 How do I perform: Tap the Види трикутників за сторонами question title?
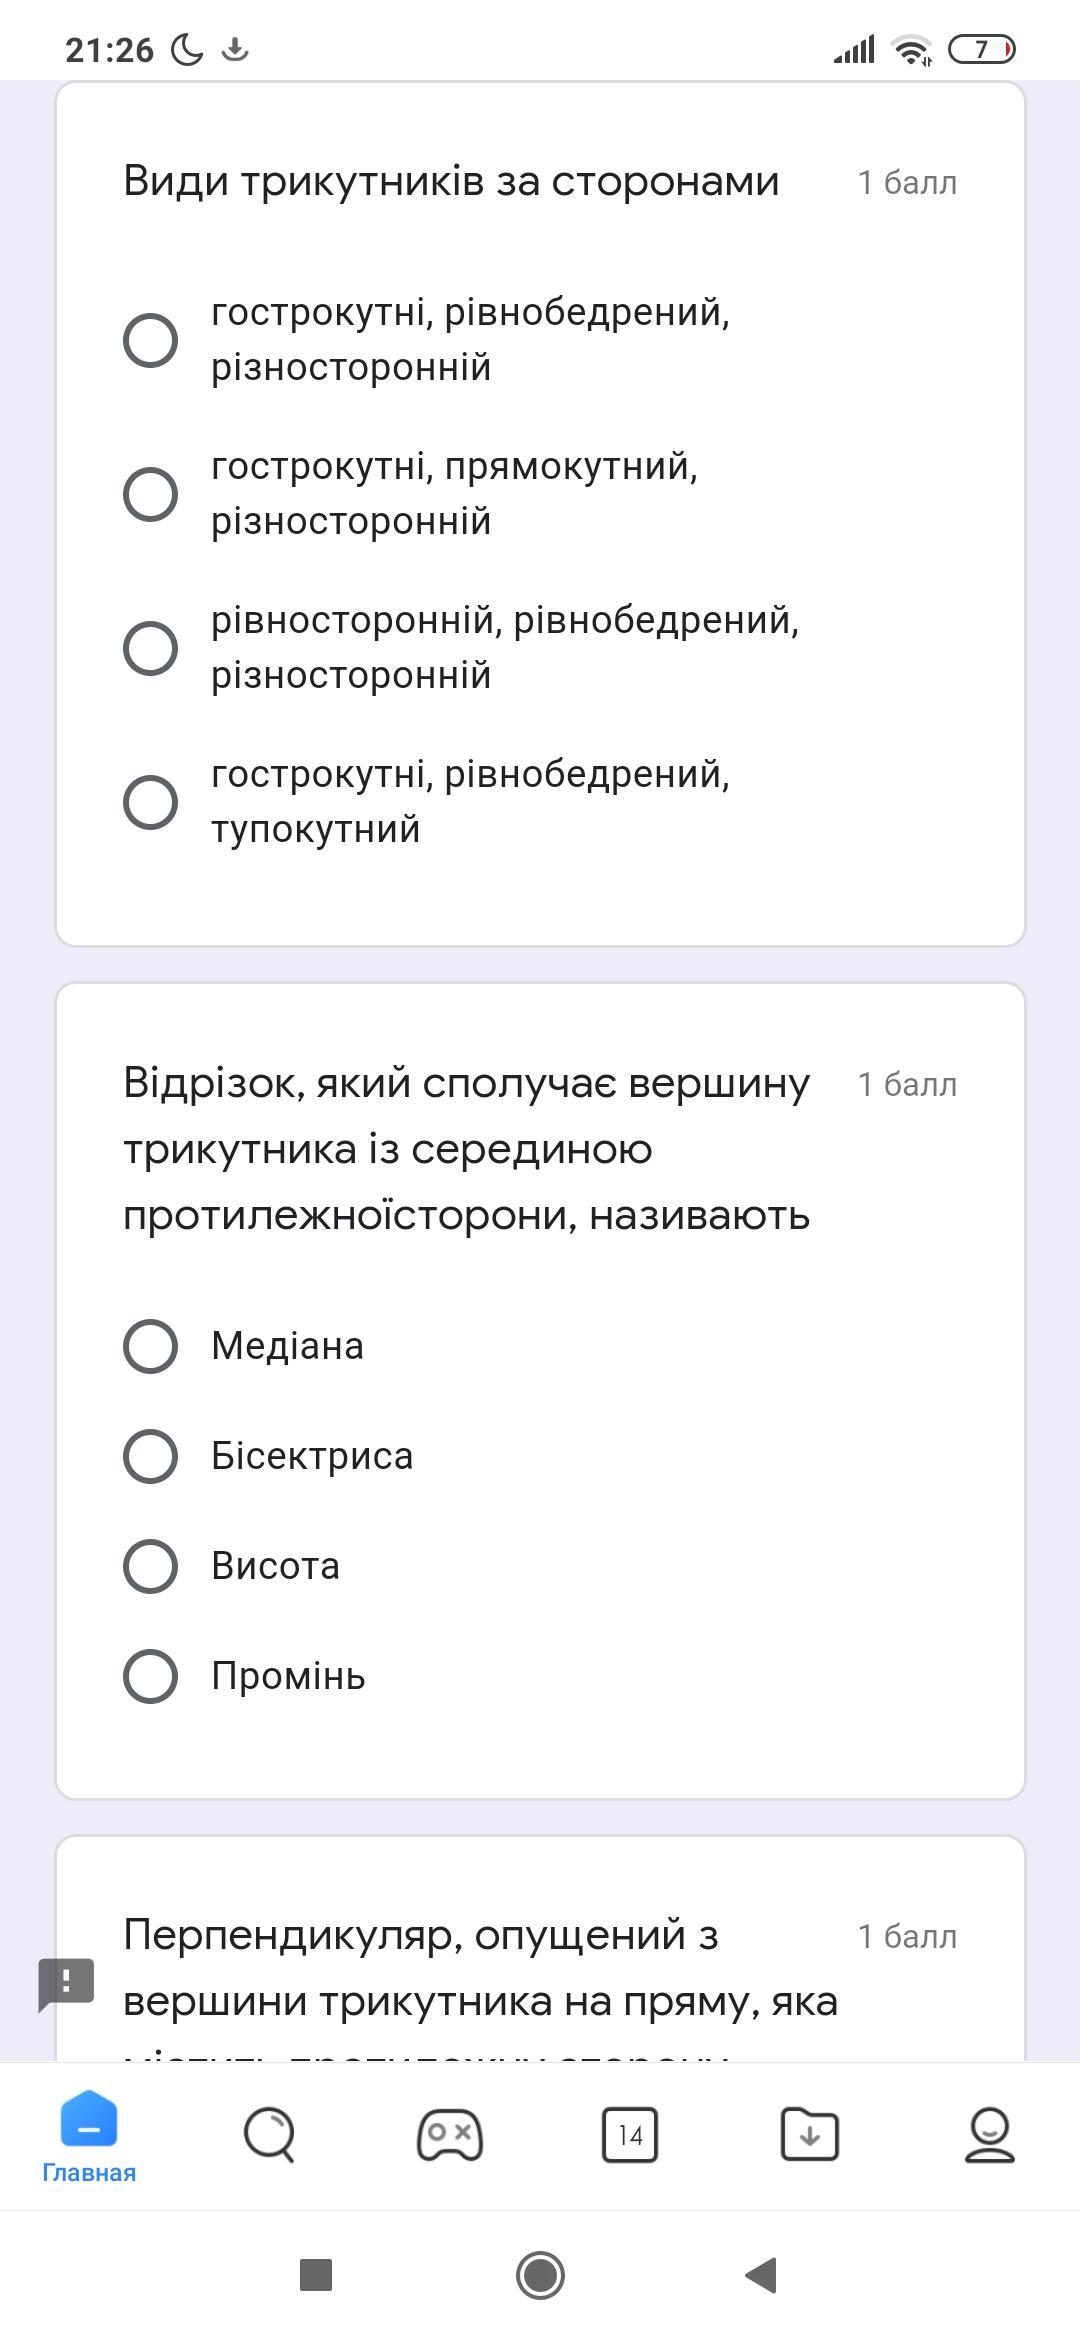[451, 182]
